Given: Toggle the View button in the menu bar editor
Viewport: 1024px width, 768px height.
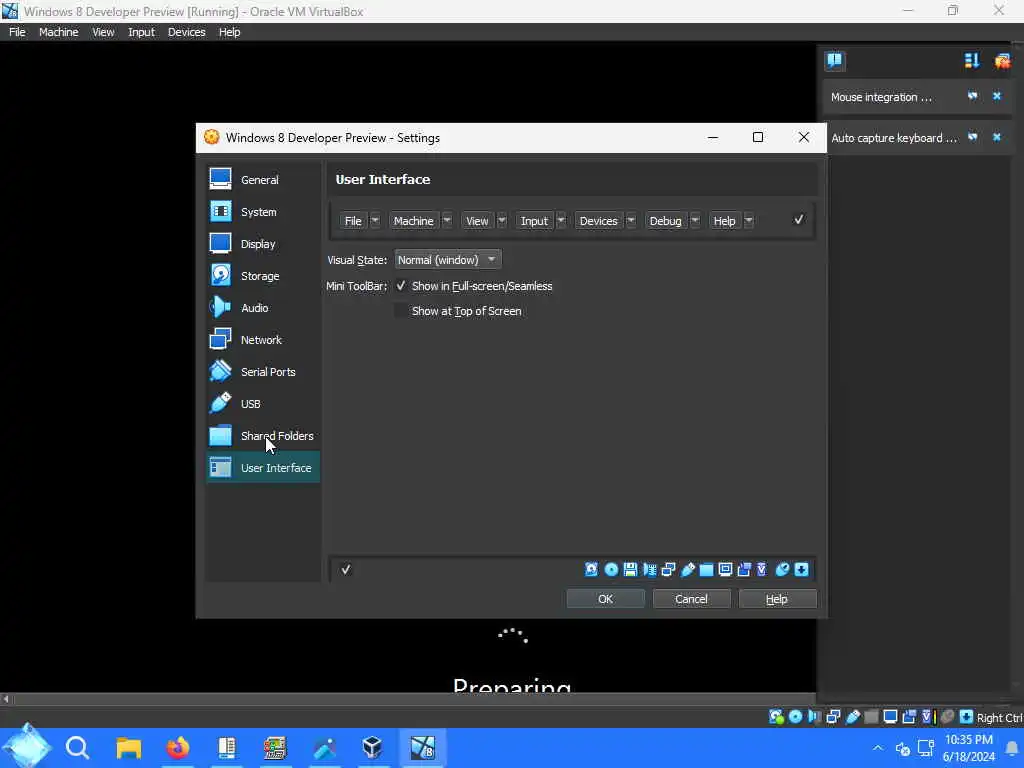Looking at the screenshot, I should click(477, 221).
